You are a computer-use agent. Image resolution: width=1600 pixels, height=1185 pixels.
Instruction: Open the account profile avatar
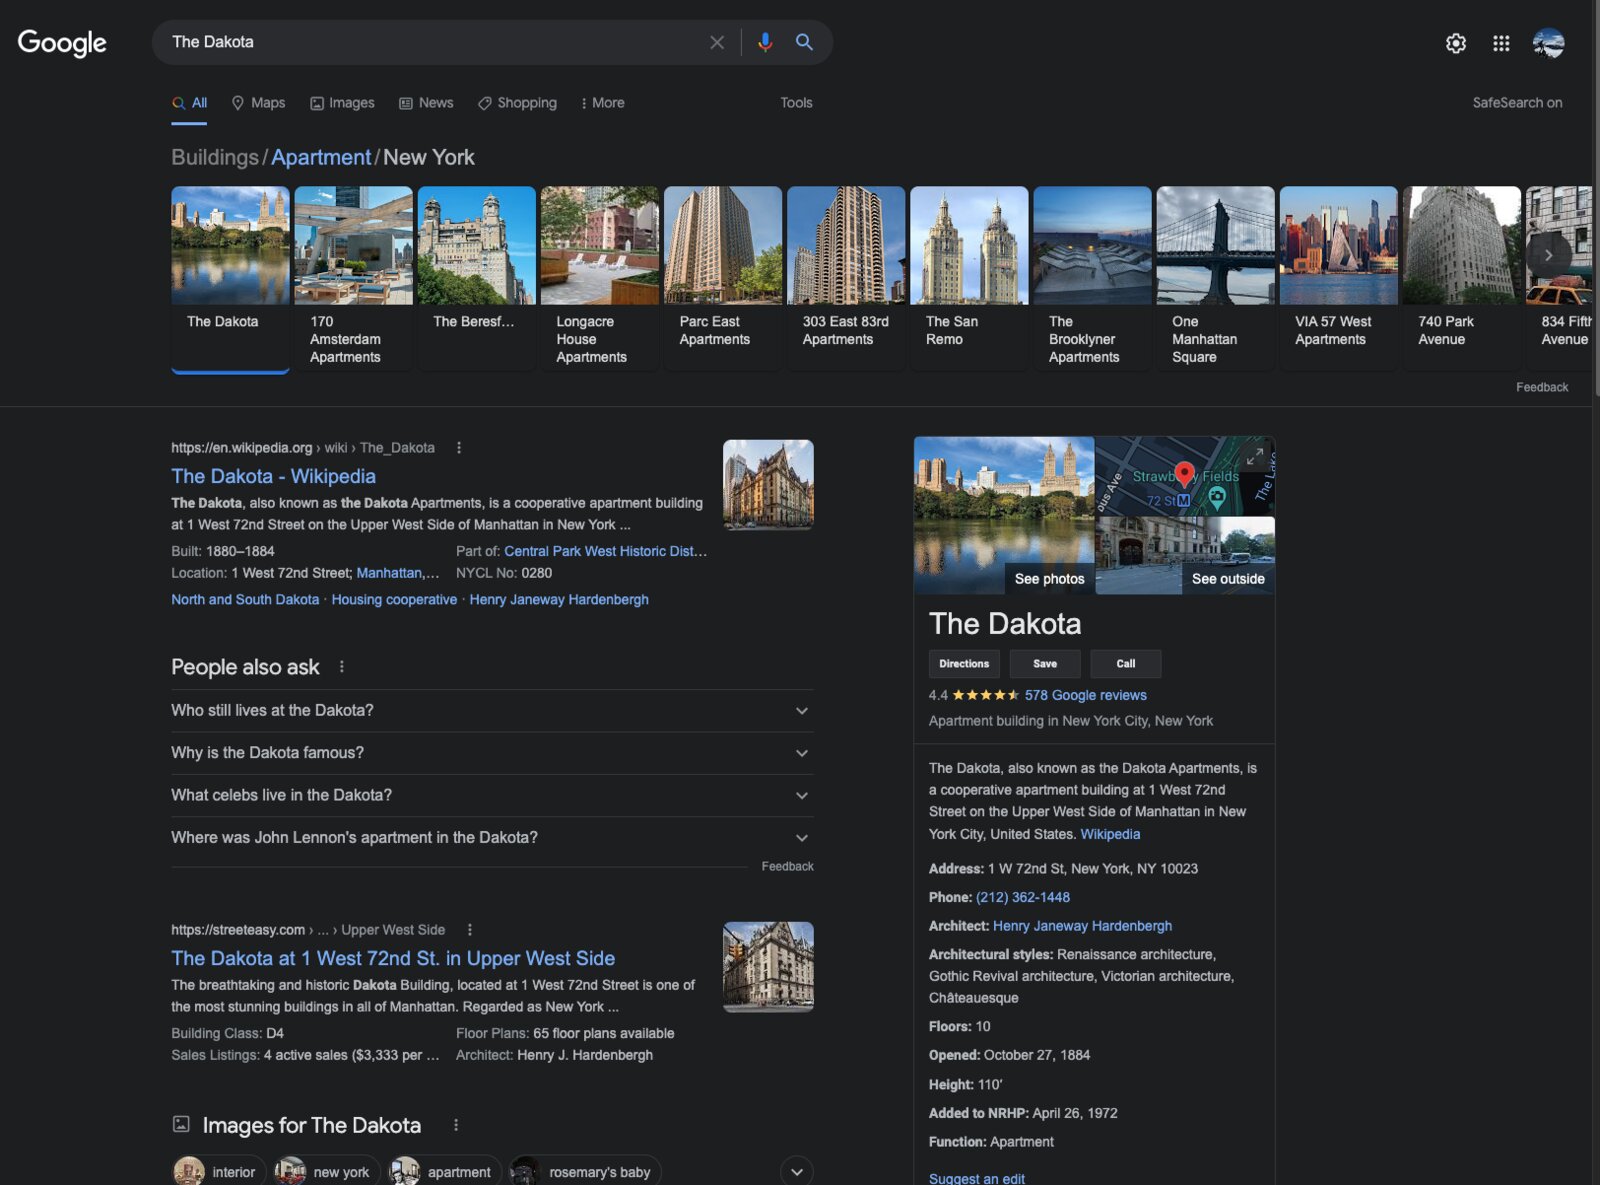tap(1548, 43)
